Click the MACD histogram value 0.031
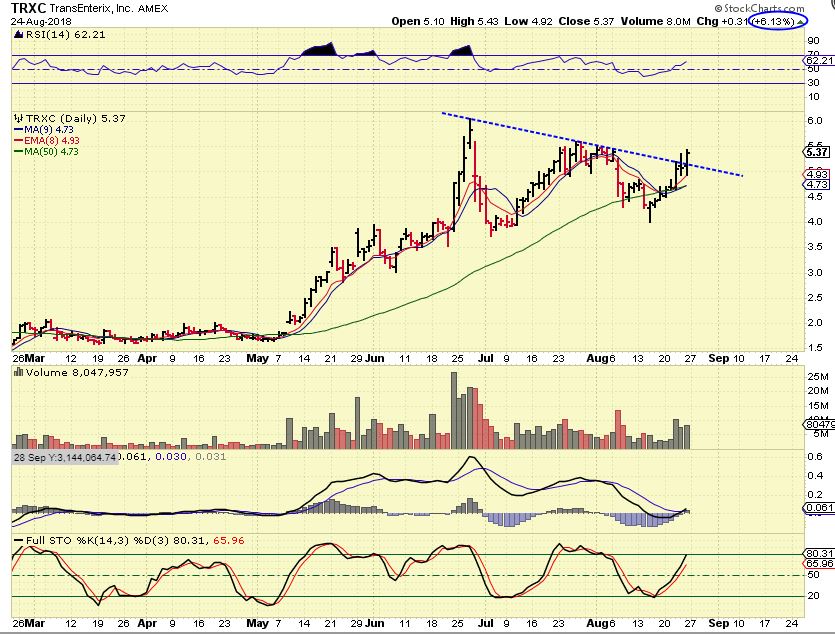 coord(210,457)
